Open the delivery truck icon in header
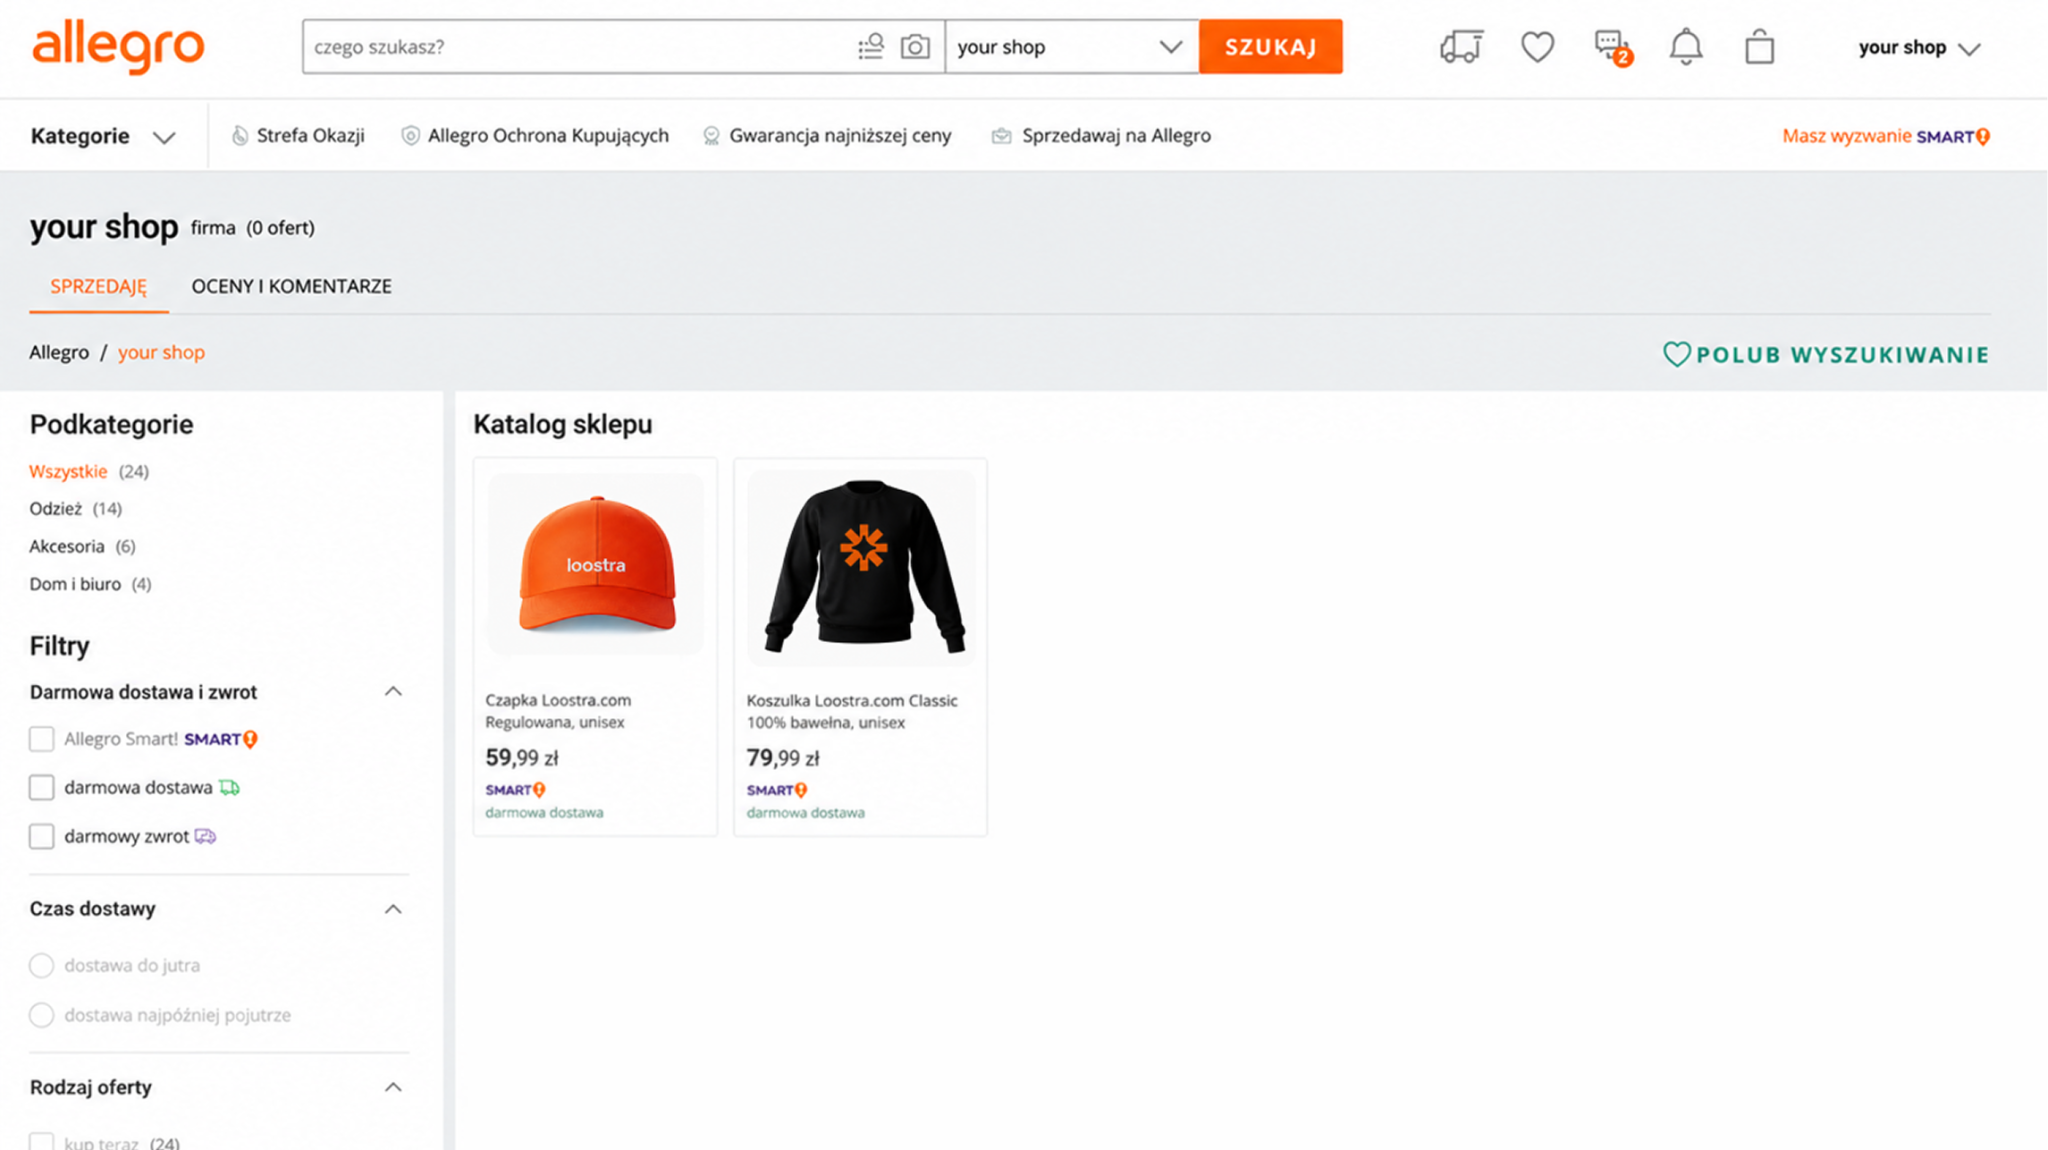This screenshot has width=2048, height=1150. pyautogui.click(x=1461, y=47)
